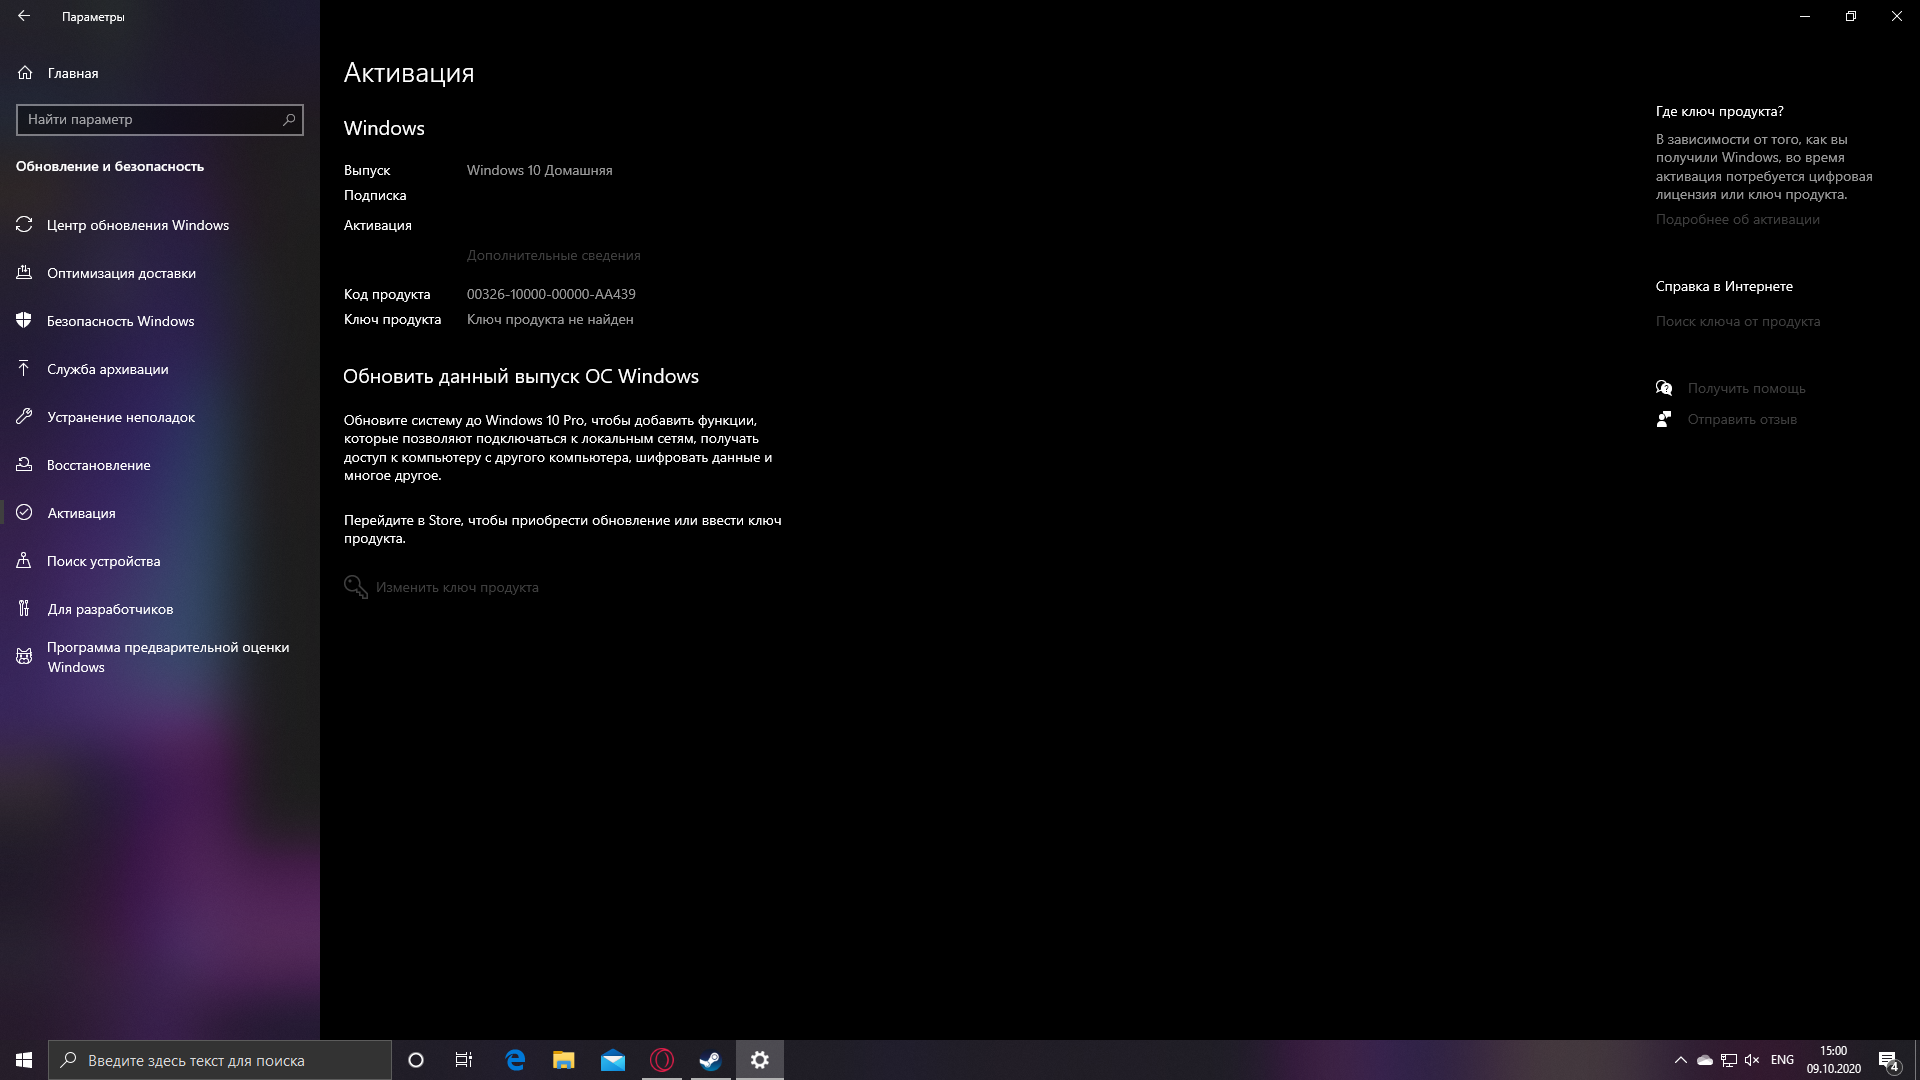Go back with the arrow in Settings

(x=24, y=16)
